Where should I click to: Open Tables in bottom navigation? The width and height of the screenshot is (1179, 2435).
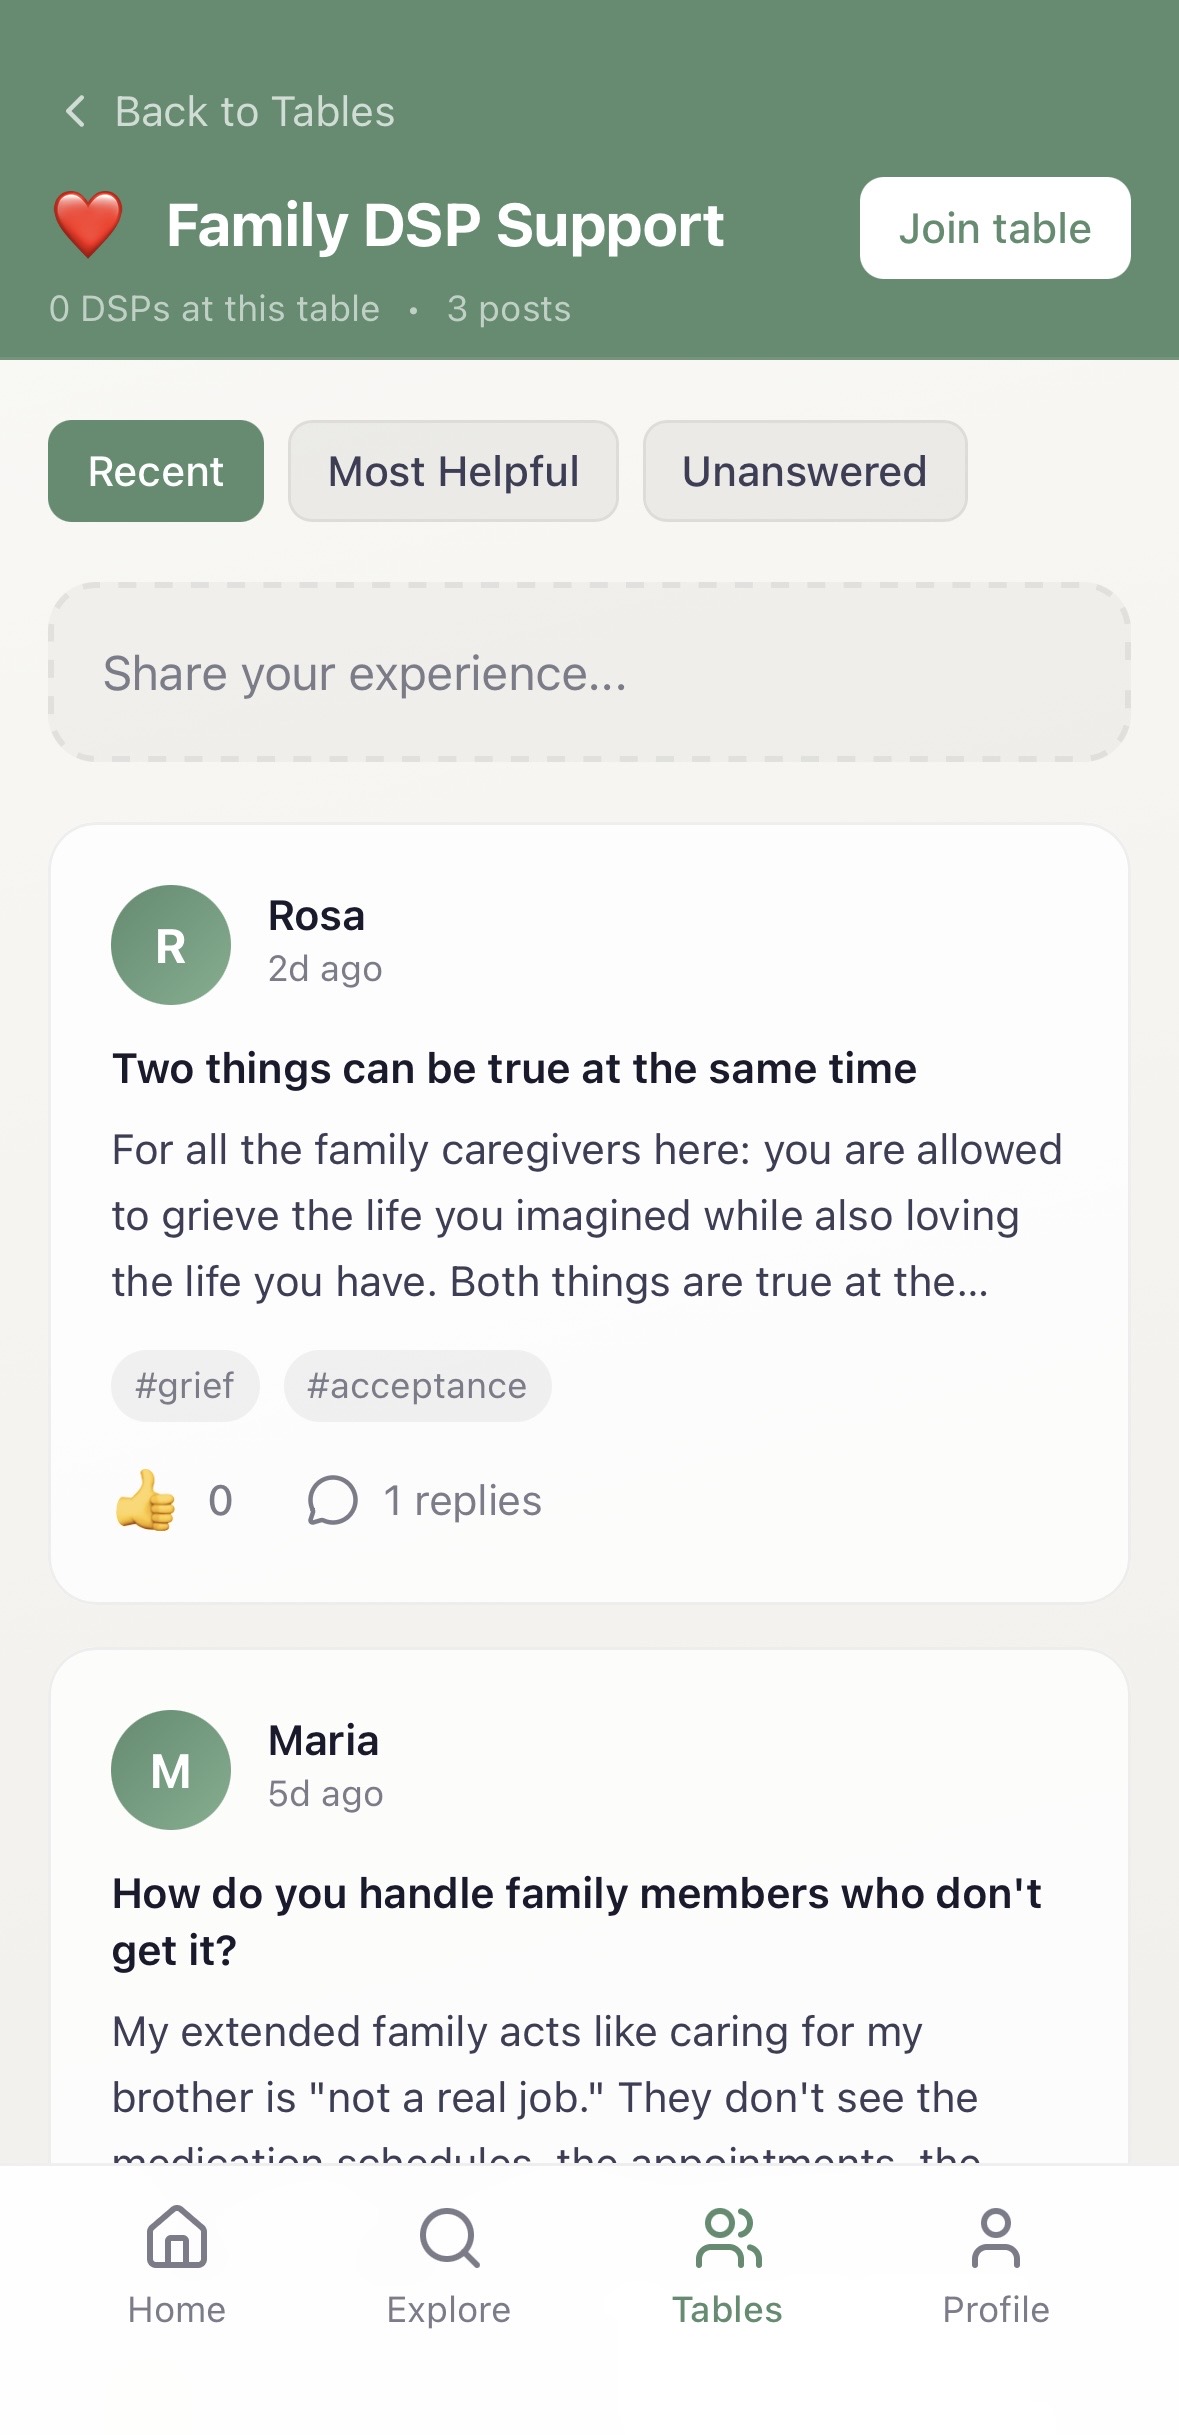[727, 2264]
